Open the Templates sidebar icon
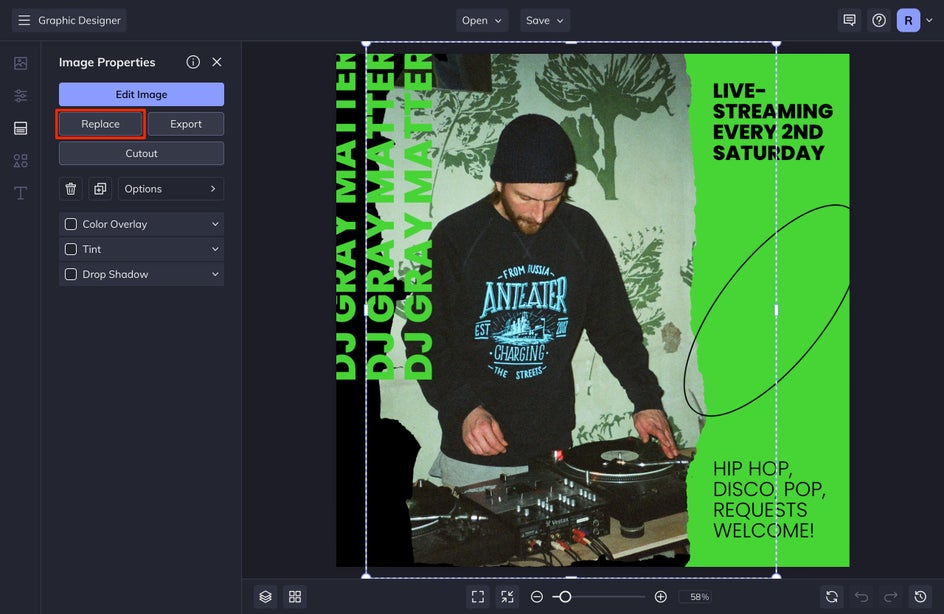This screenshot has height=614, width=944. [x=20, y=128]
